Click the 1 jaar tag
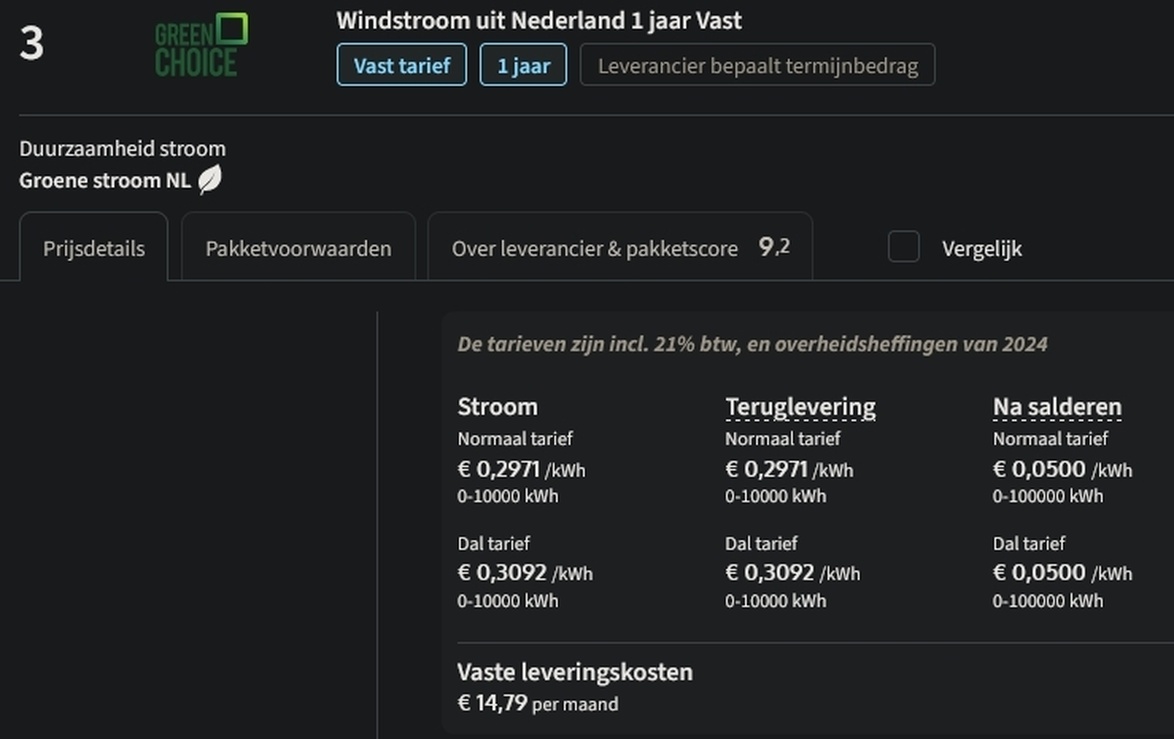 pyautogui.click(x=523, y=65)
